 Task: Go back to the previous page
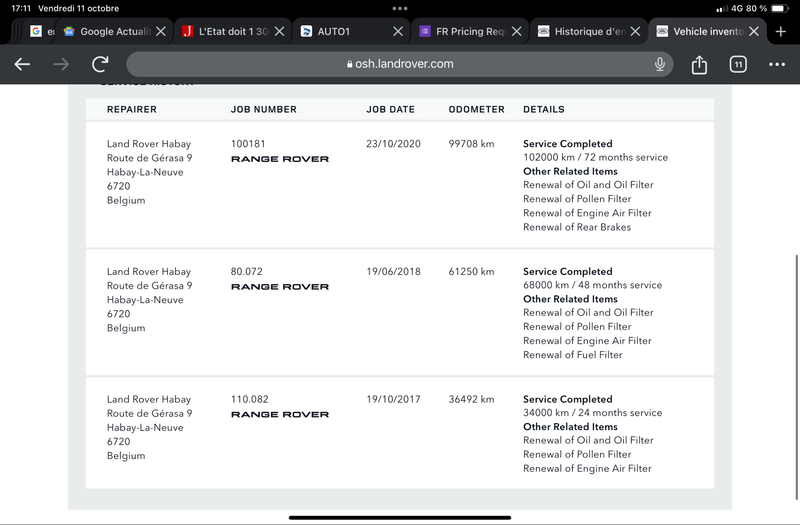tap(22, 64)
